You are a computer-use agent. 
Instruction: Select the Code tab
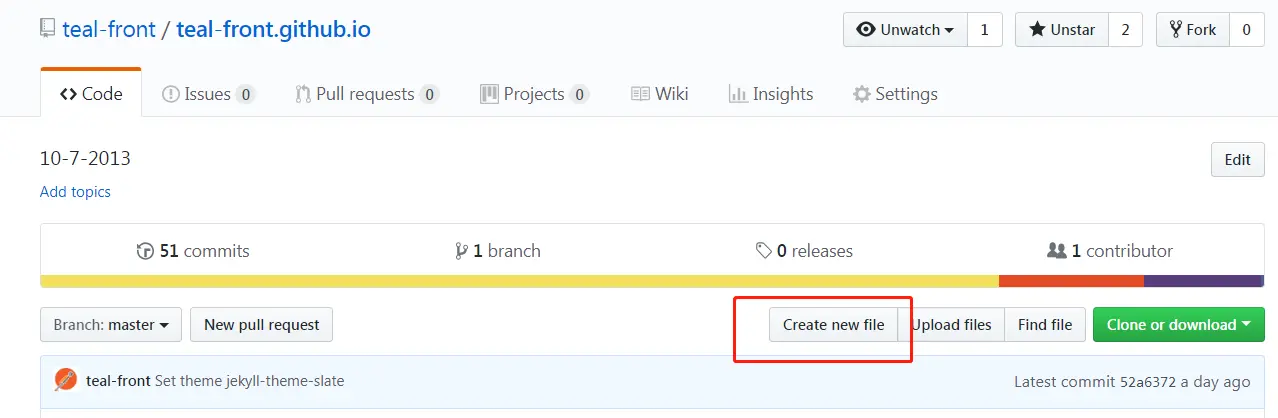click(91, 94)
